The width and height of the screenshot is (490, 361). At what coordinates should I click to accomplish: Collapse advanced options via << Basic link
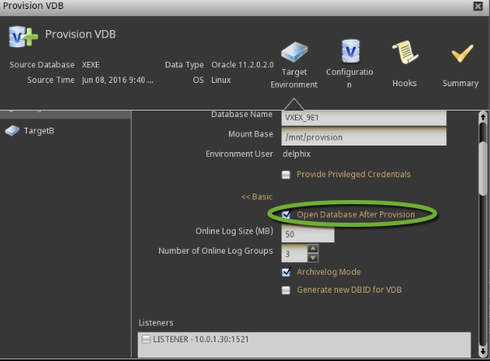(257, 197)
